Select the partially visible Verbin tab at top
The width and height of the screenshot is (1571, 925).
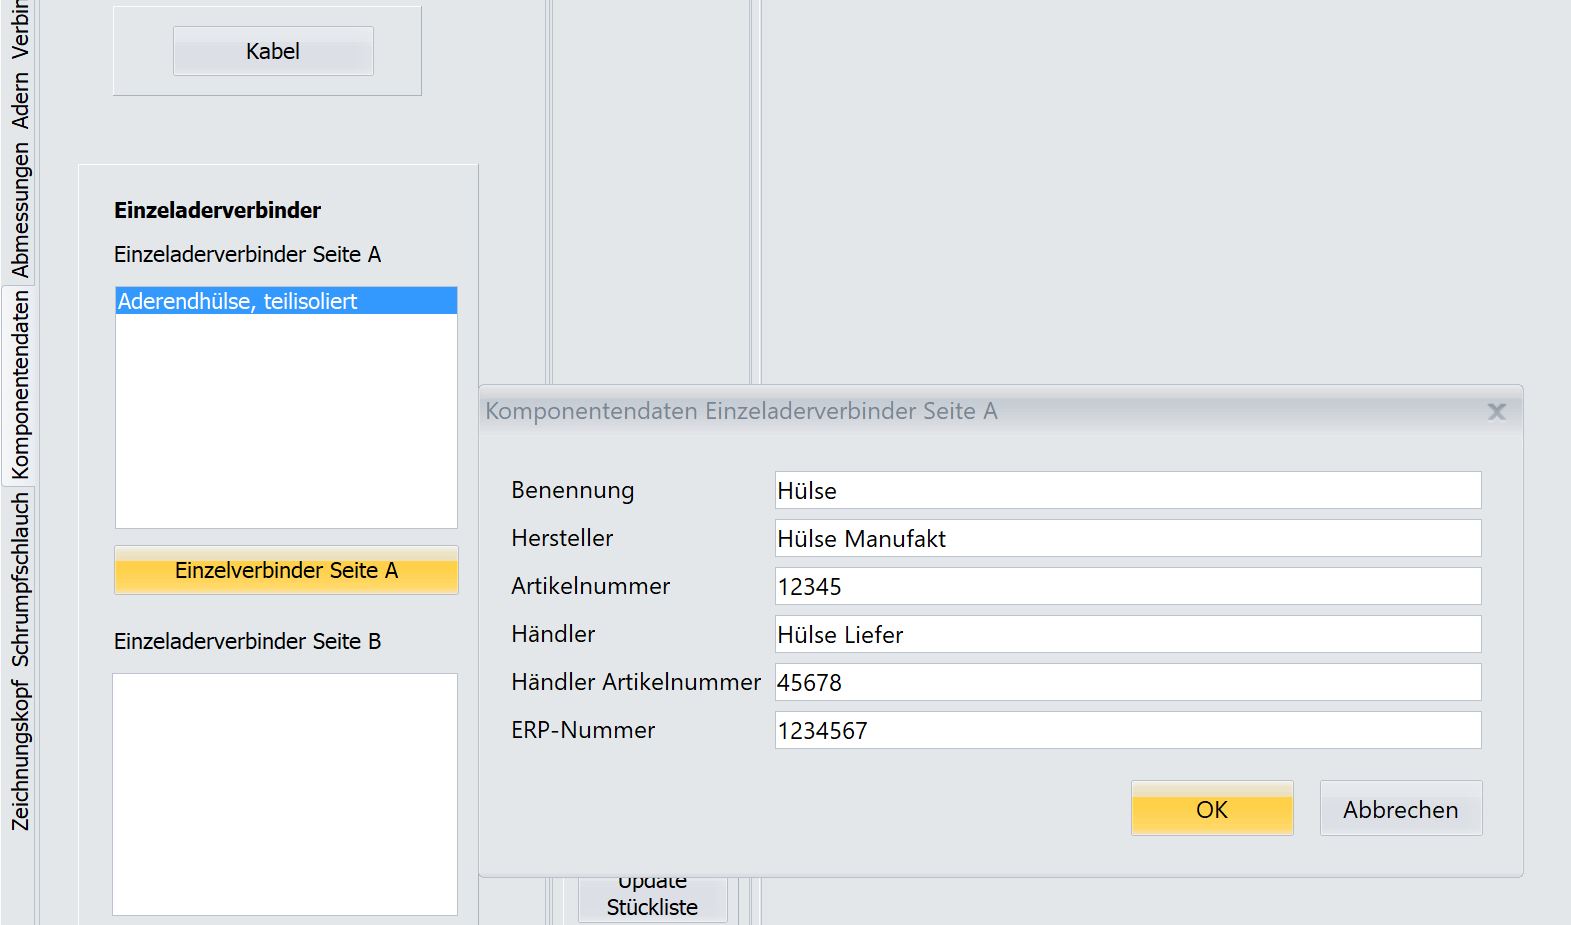pos(20,30)
